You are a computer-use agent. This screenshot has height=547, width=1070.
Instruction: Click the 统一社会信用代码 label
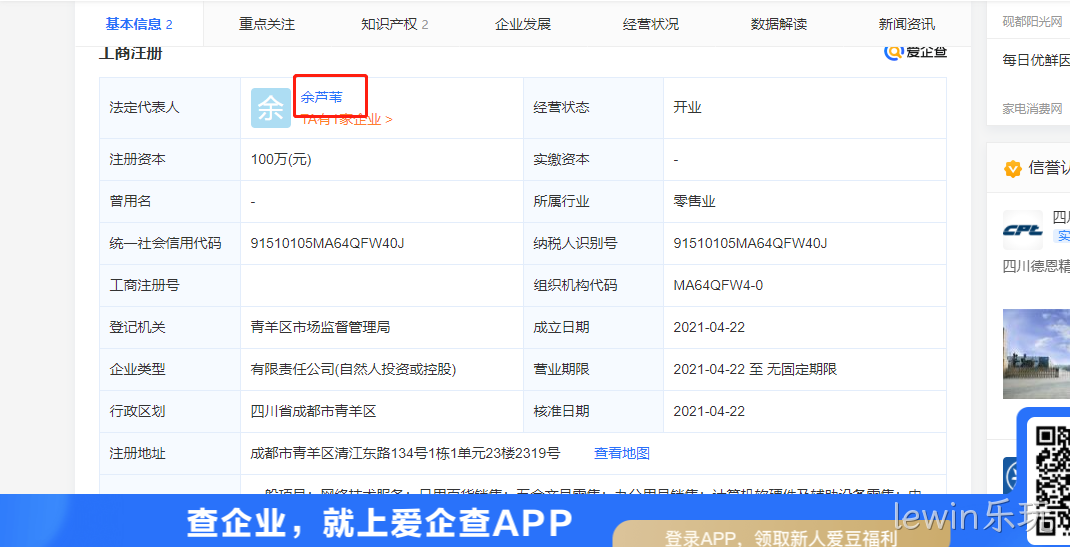(165, 243)
